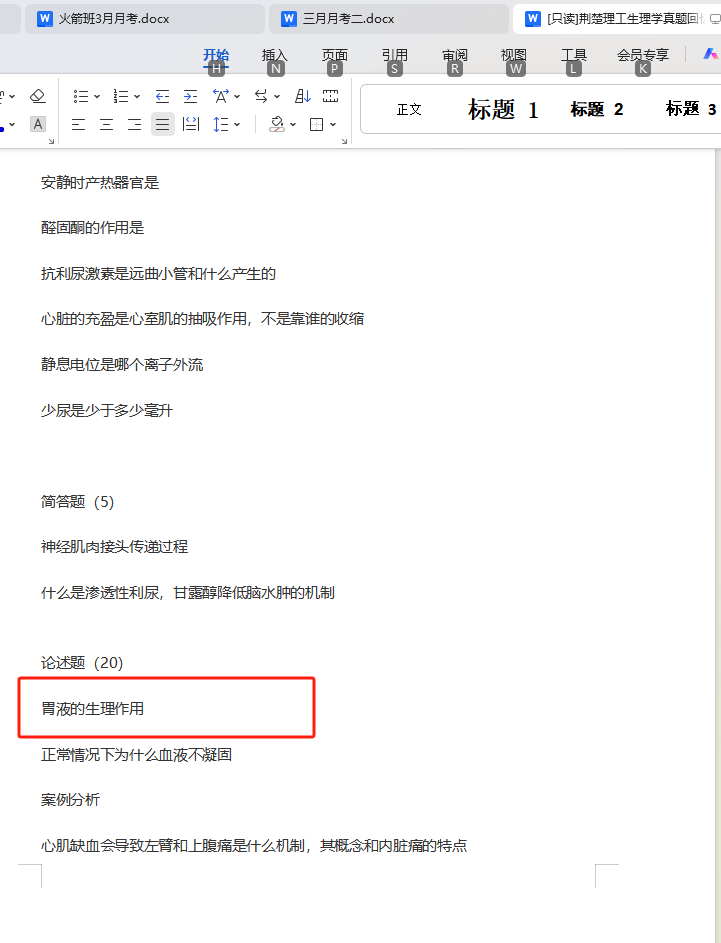Apply bulleted list formatting

[x=81, y=96]
